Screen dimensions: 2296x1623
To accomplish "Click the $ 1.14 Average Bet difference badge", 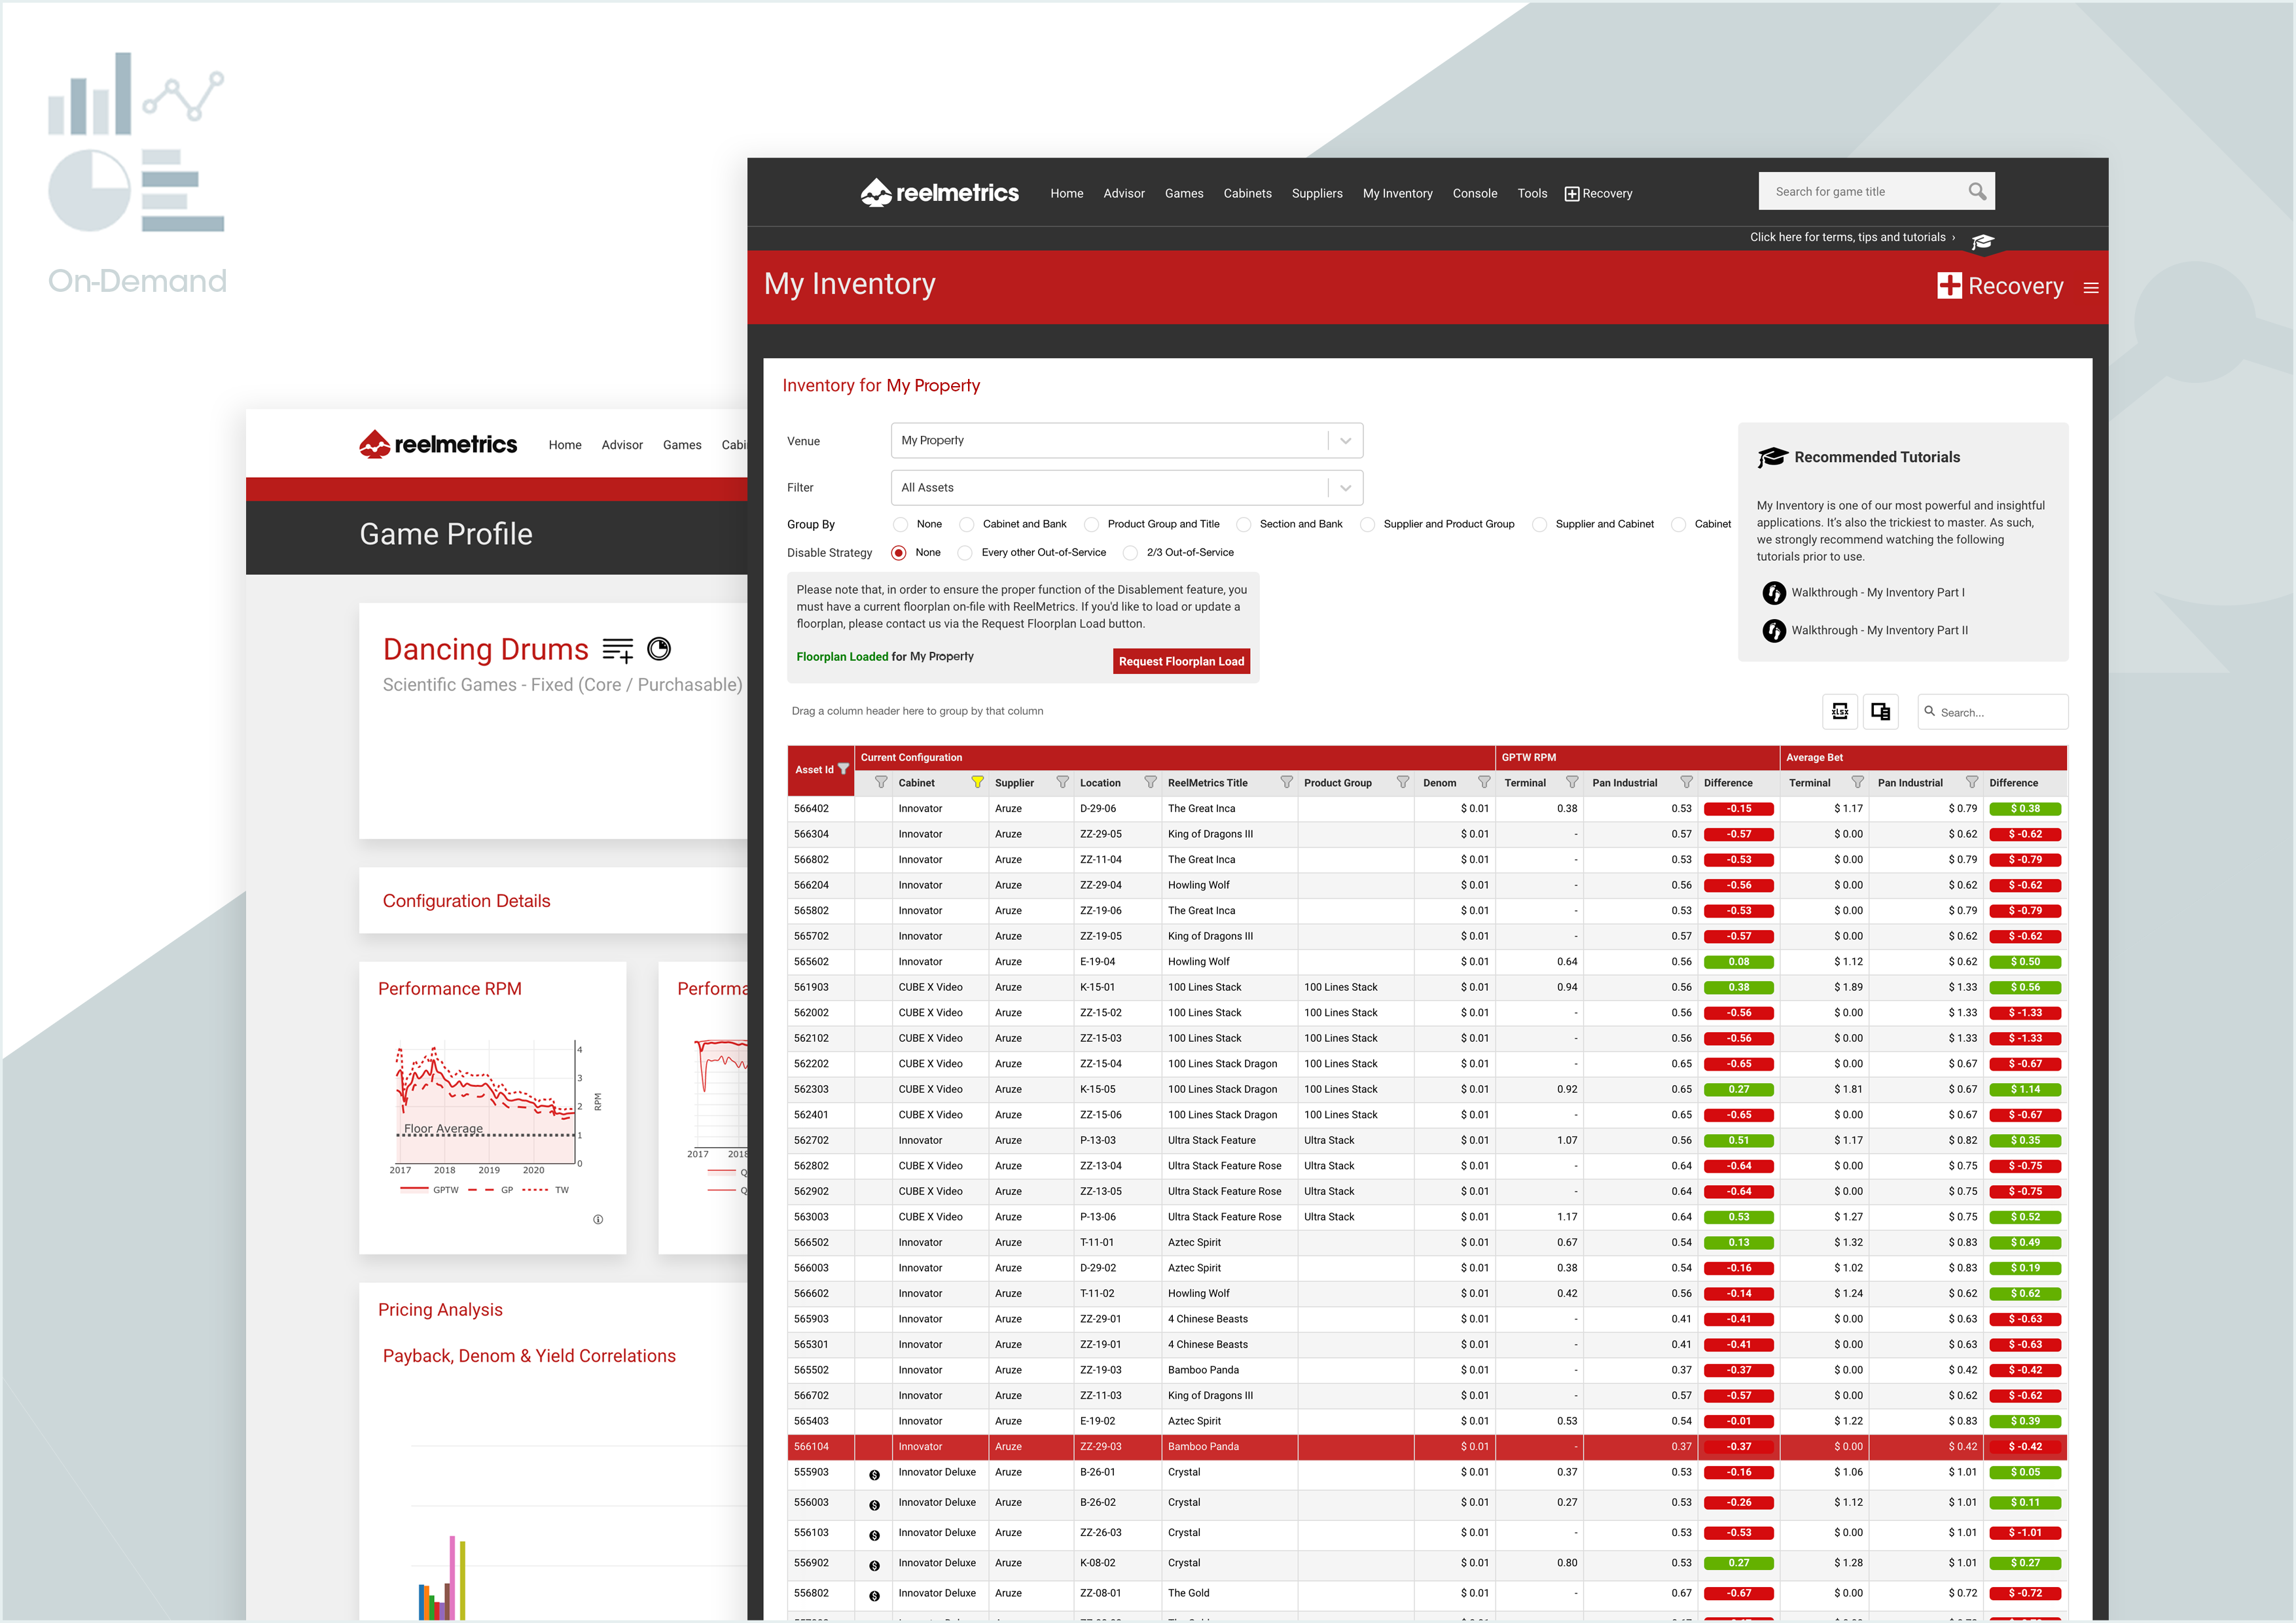I will coord(2024,1089).
